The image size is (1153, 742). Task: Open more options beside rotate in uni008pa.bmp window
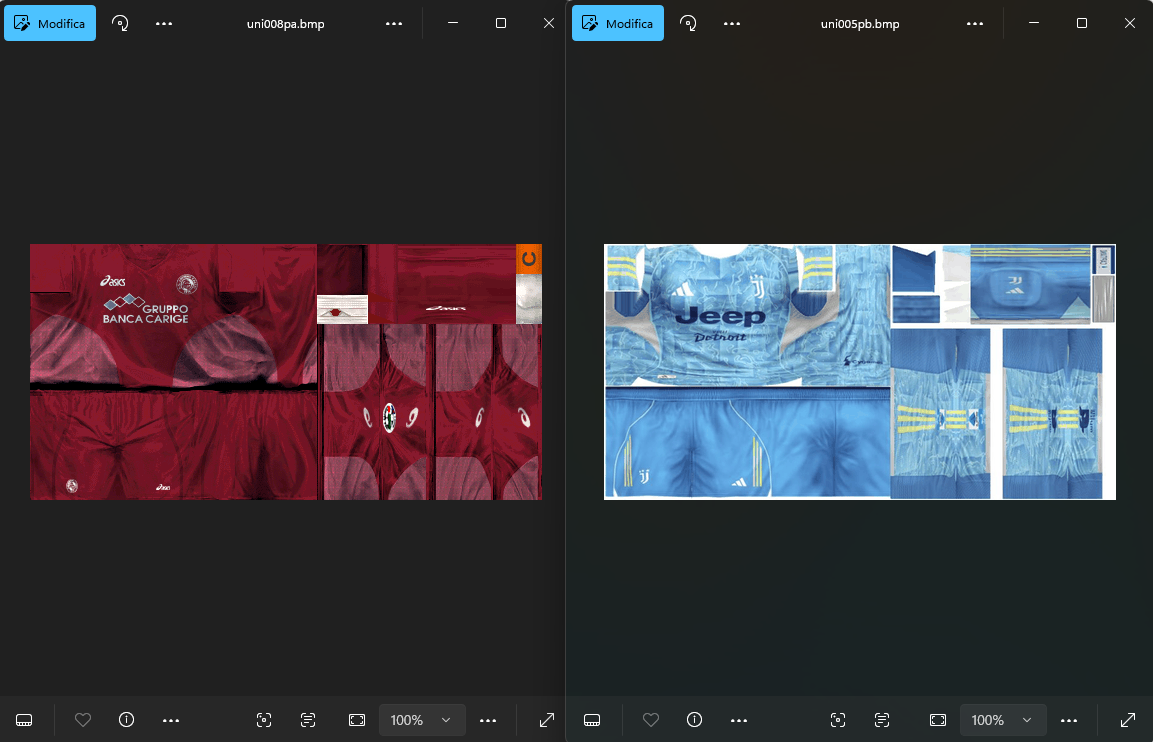pyautogui.click(x=164, y=24)
